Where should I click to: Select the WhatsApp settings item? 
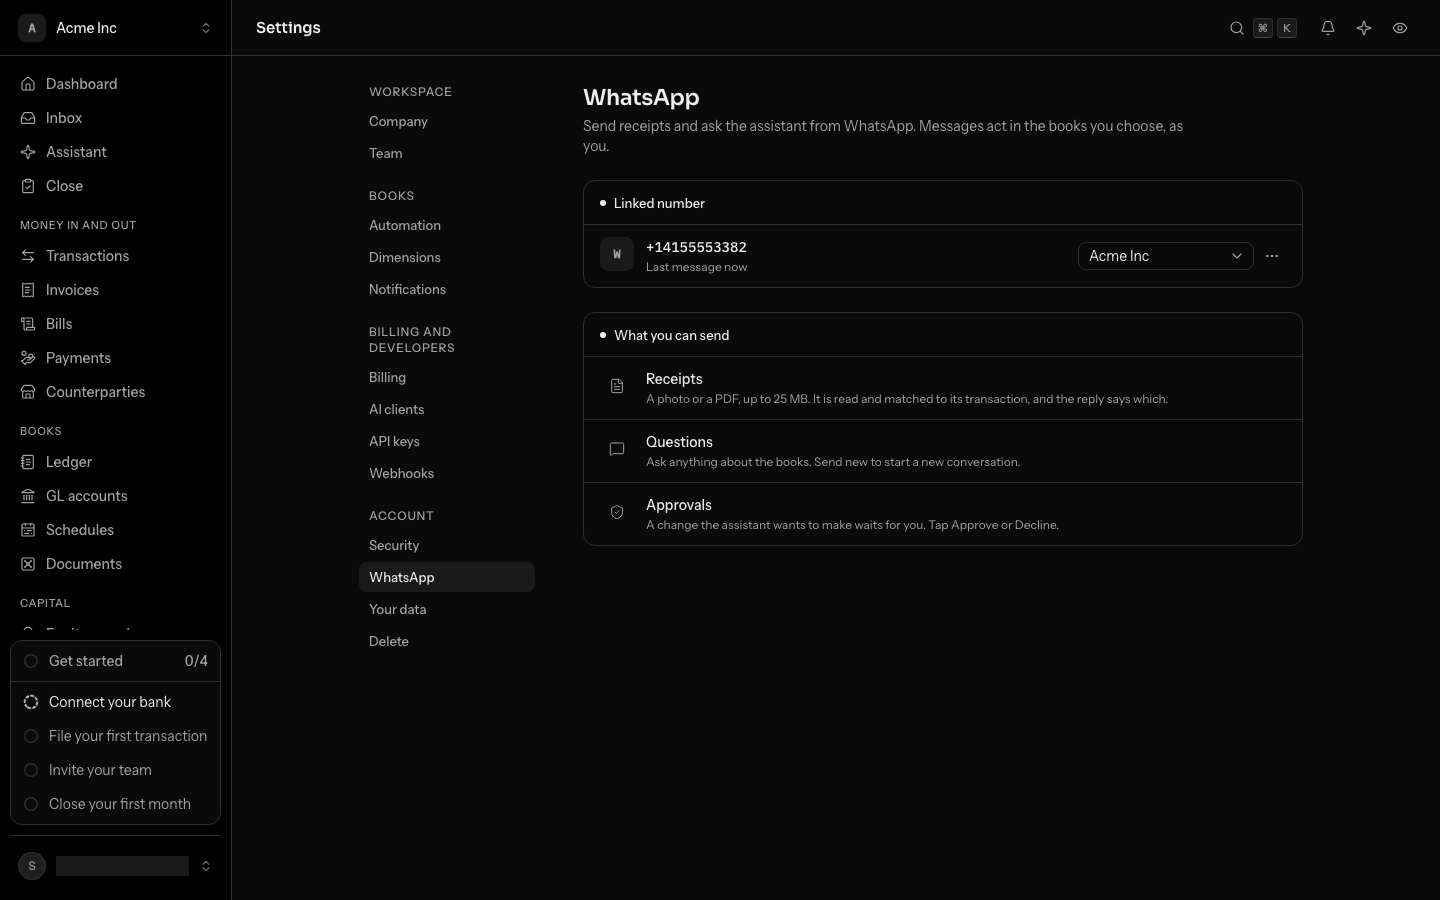pos(446,577)
